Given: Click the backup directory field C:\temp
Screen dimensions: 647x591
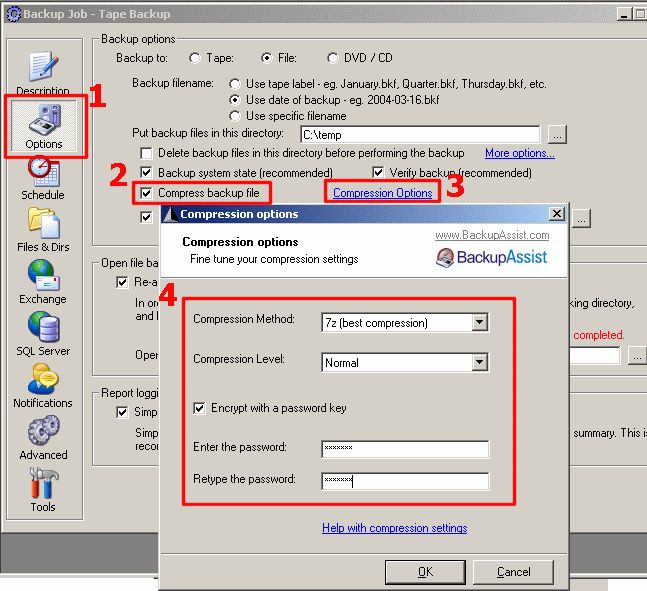Looking at the screenshot, I should click(x=420, y=135).
